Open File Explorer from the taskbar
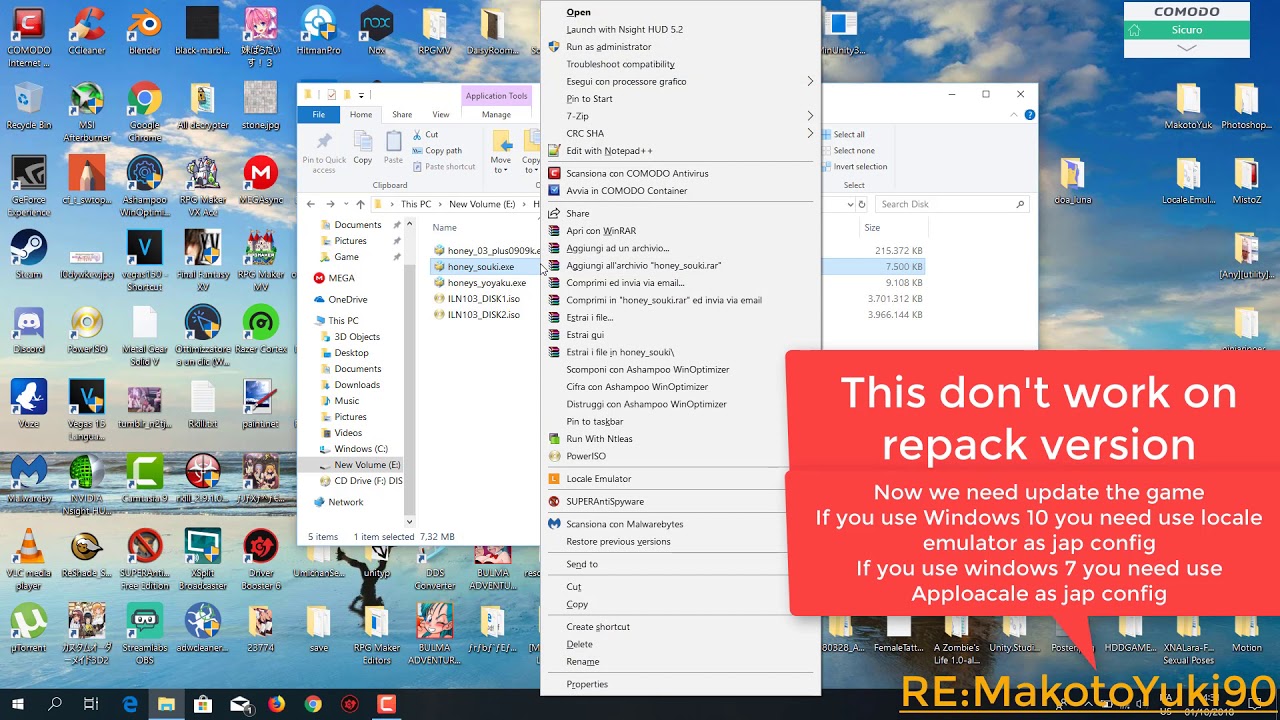 tap(166, 704)
